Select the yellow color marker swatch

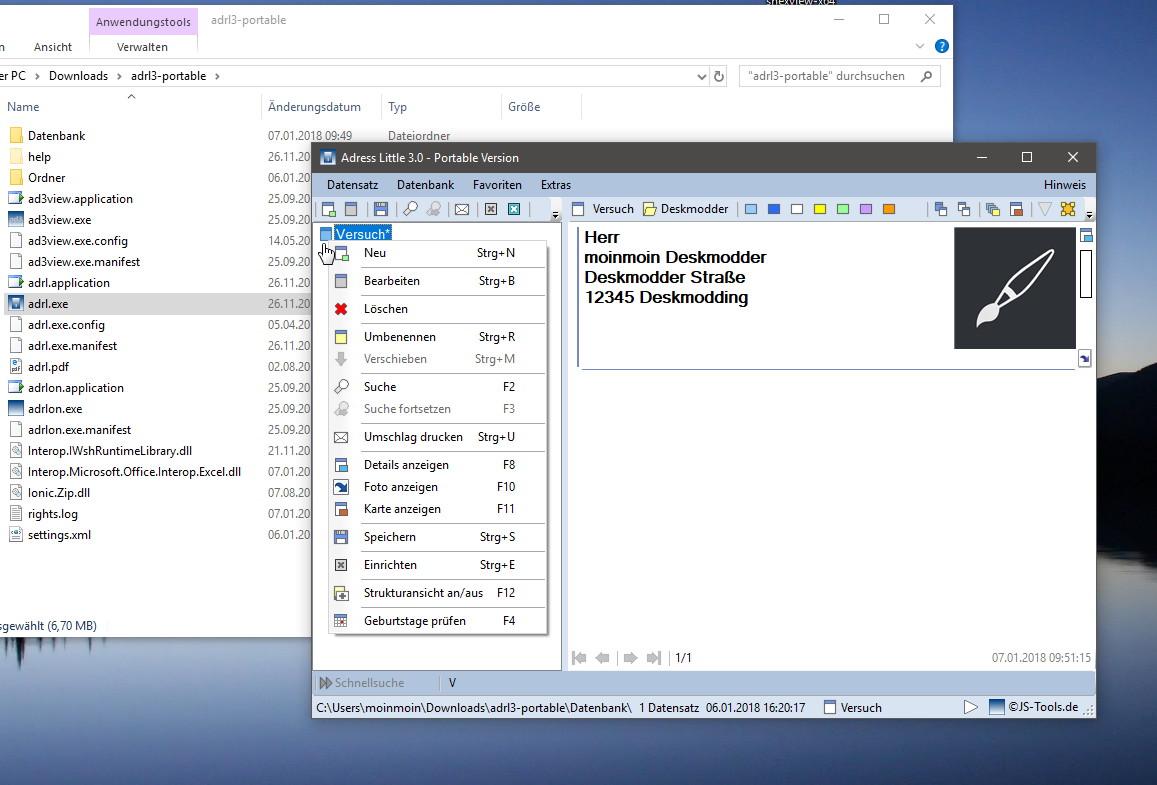(x=820, y=209)
